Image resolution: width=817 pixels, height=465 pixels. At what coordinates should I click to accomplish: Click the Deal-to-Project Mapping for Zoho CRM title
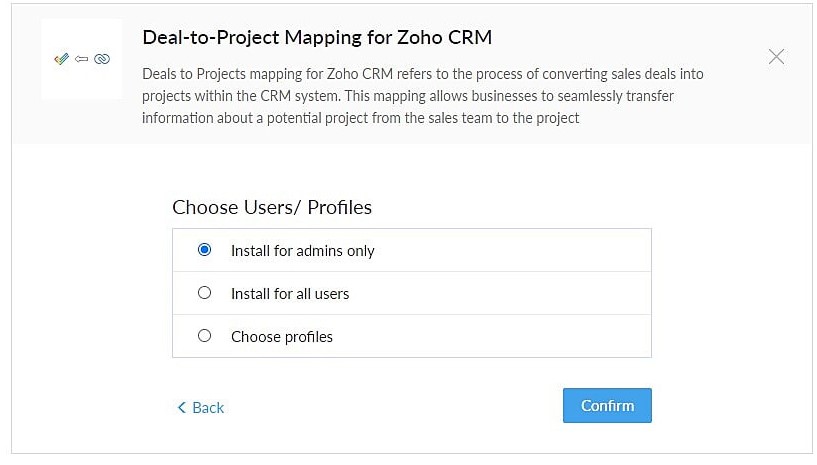tap(317, 38)
